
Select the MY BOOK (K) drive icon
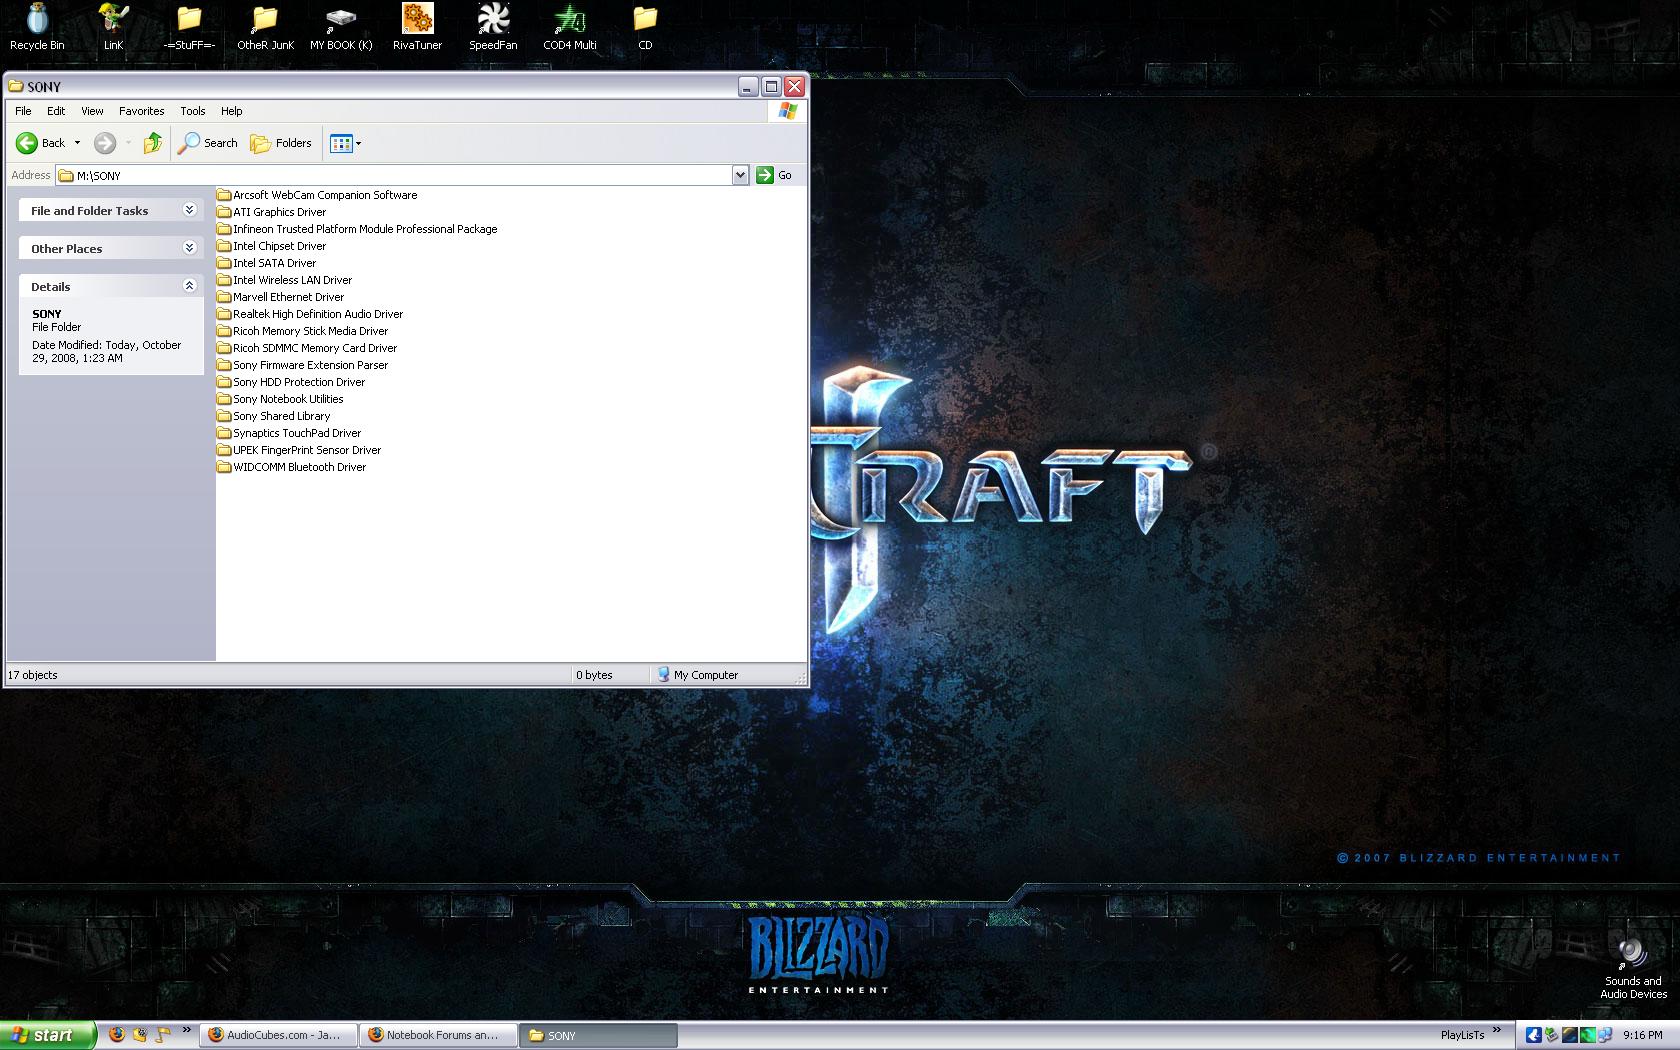341,28
